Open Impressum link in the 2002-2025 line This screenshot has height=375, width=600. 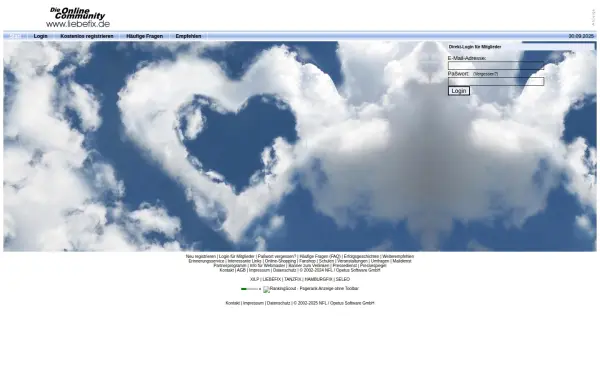tap(253, 303)
